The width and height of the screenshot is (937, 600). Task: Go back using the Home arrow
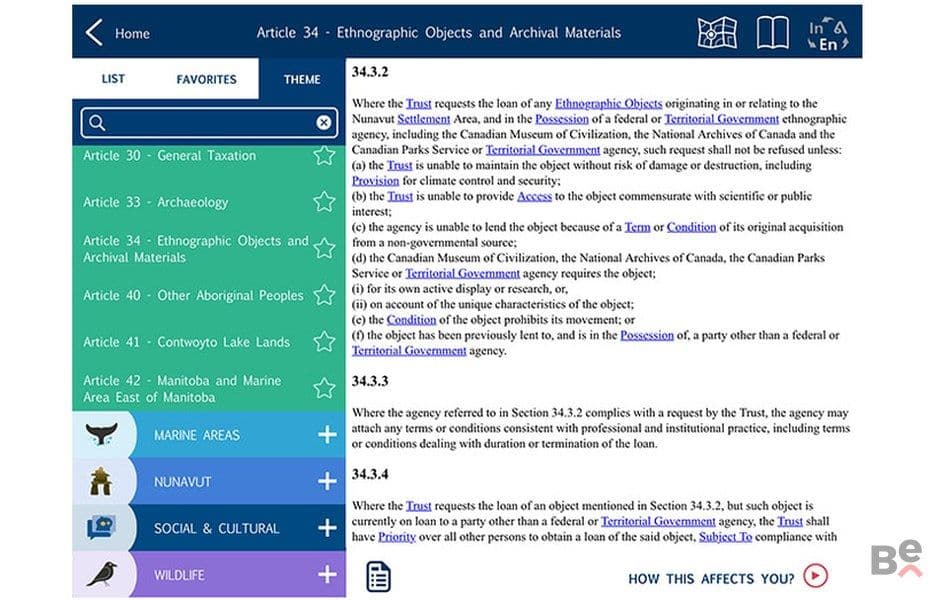[x=94, y=32]
